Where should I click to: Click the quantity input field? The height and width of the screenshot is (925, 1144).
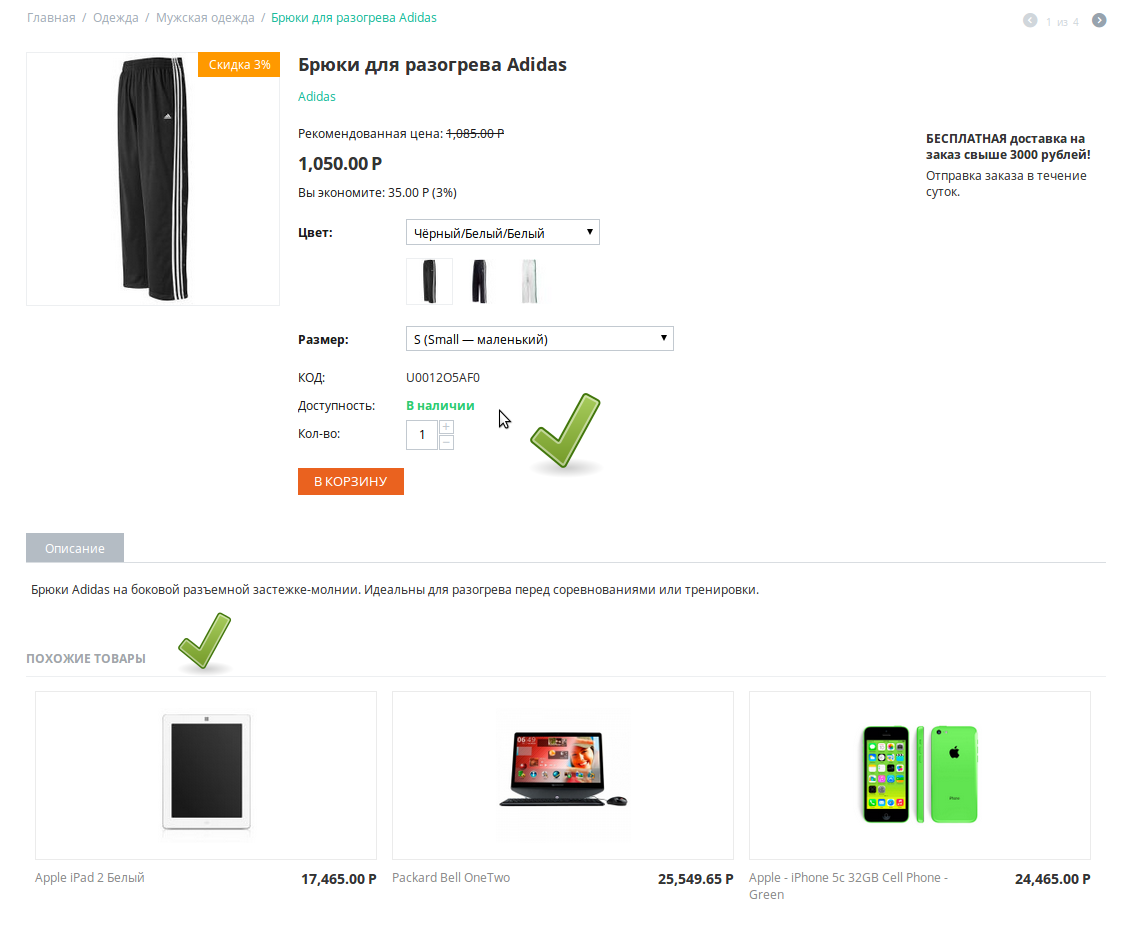coord(422,435)
